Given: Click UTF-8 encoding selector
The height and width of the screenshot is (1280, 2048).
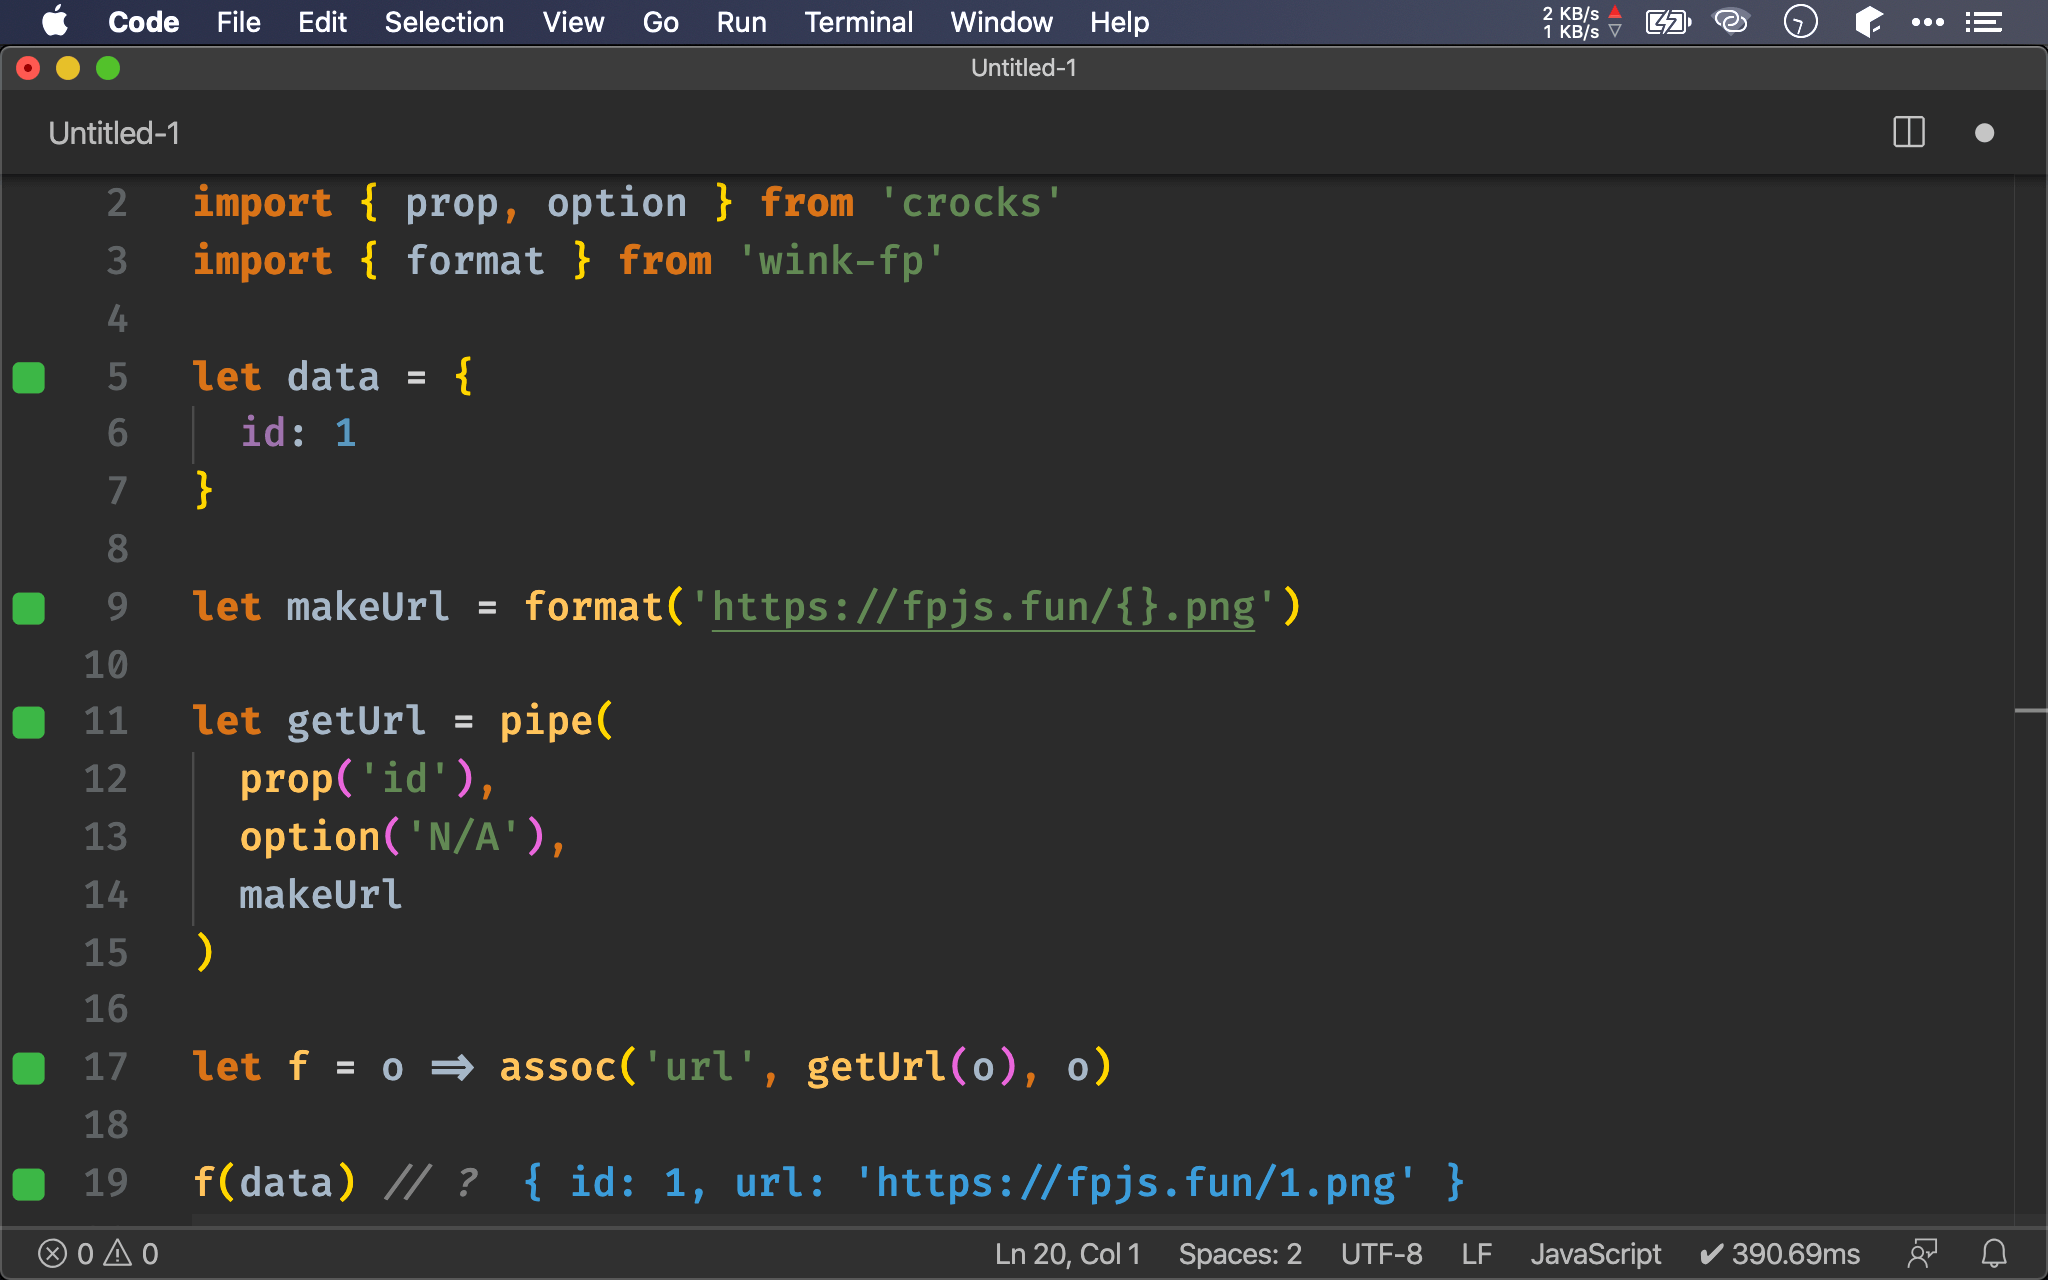Looking at the screenshot, I should [x=1381, y=1253].
